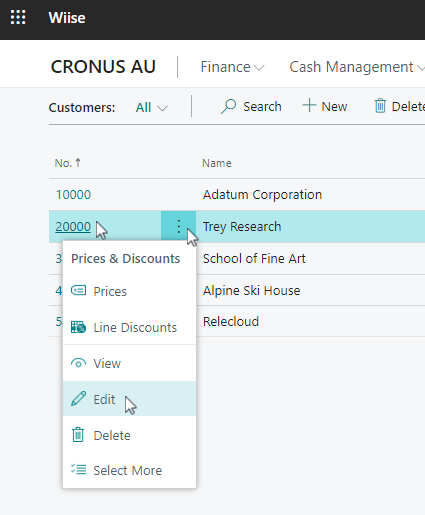
Task: Open three-dot menu for Trey Research row
Action: 179,227
